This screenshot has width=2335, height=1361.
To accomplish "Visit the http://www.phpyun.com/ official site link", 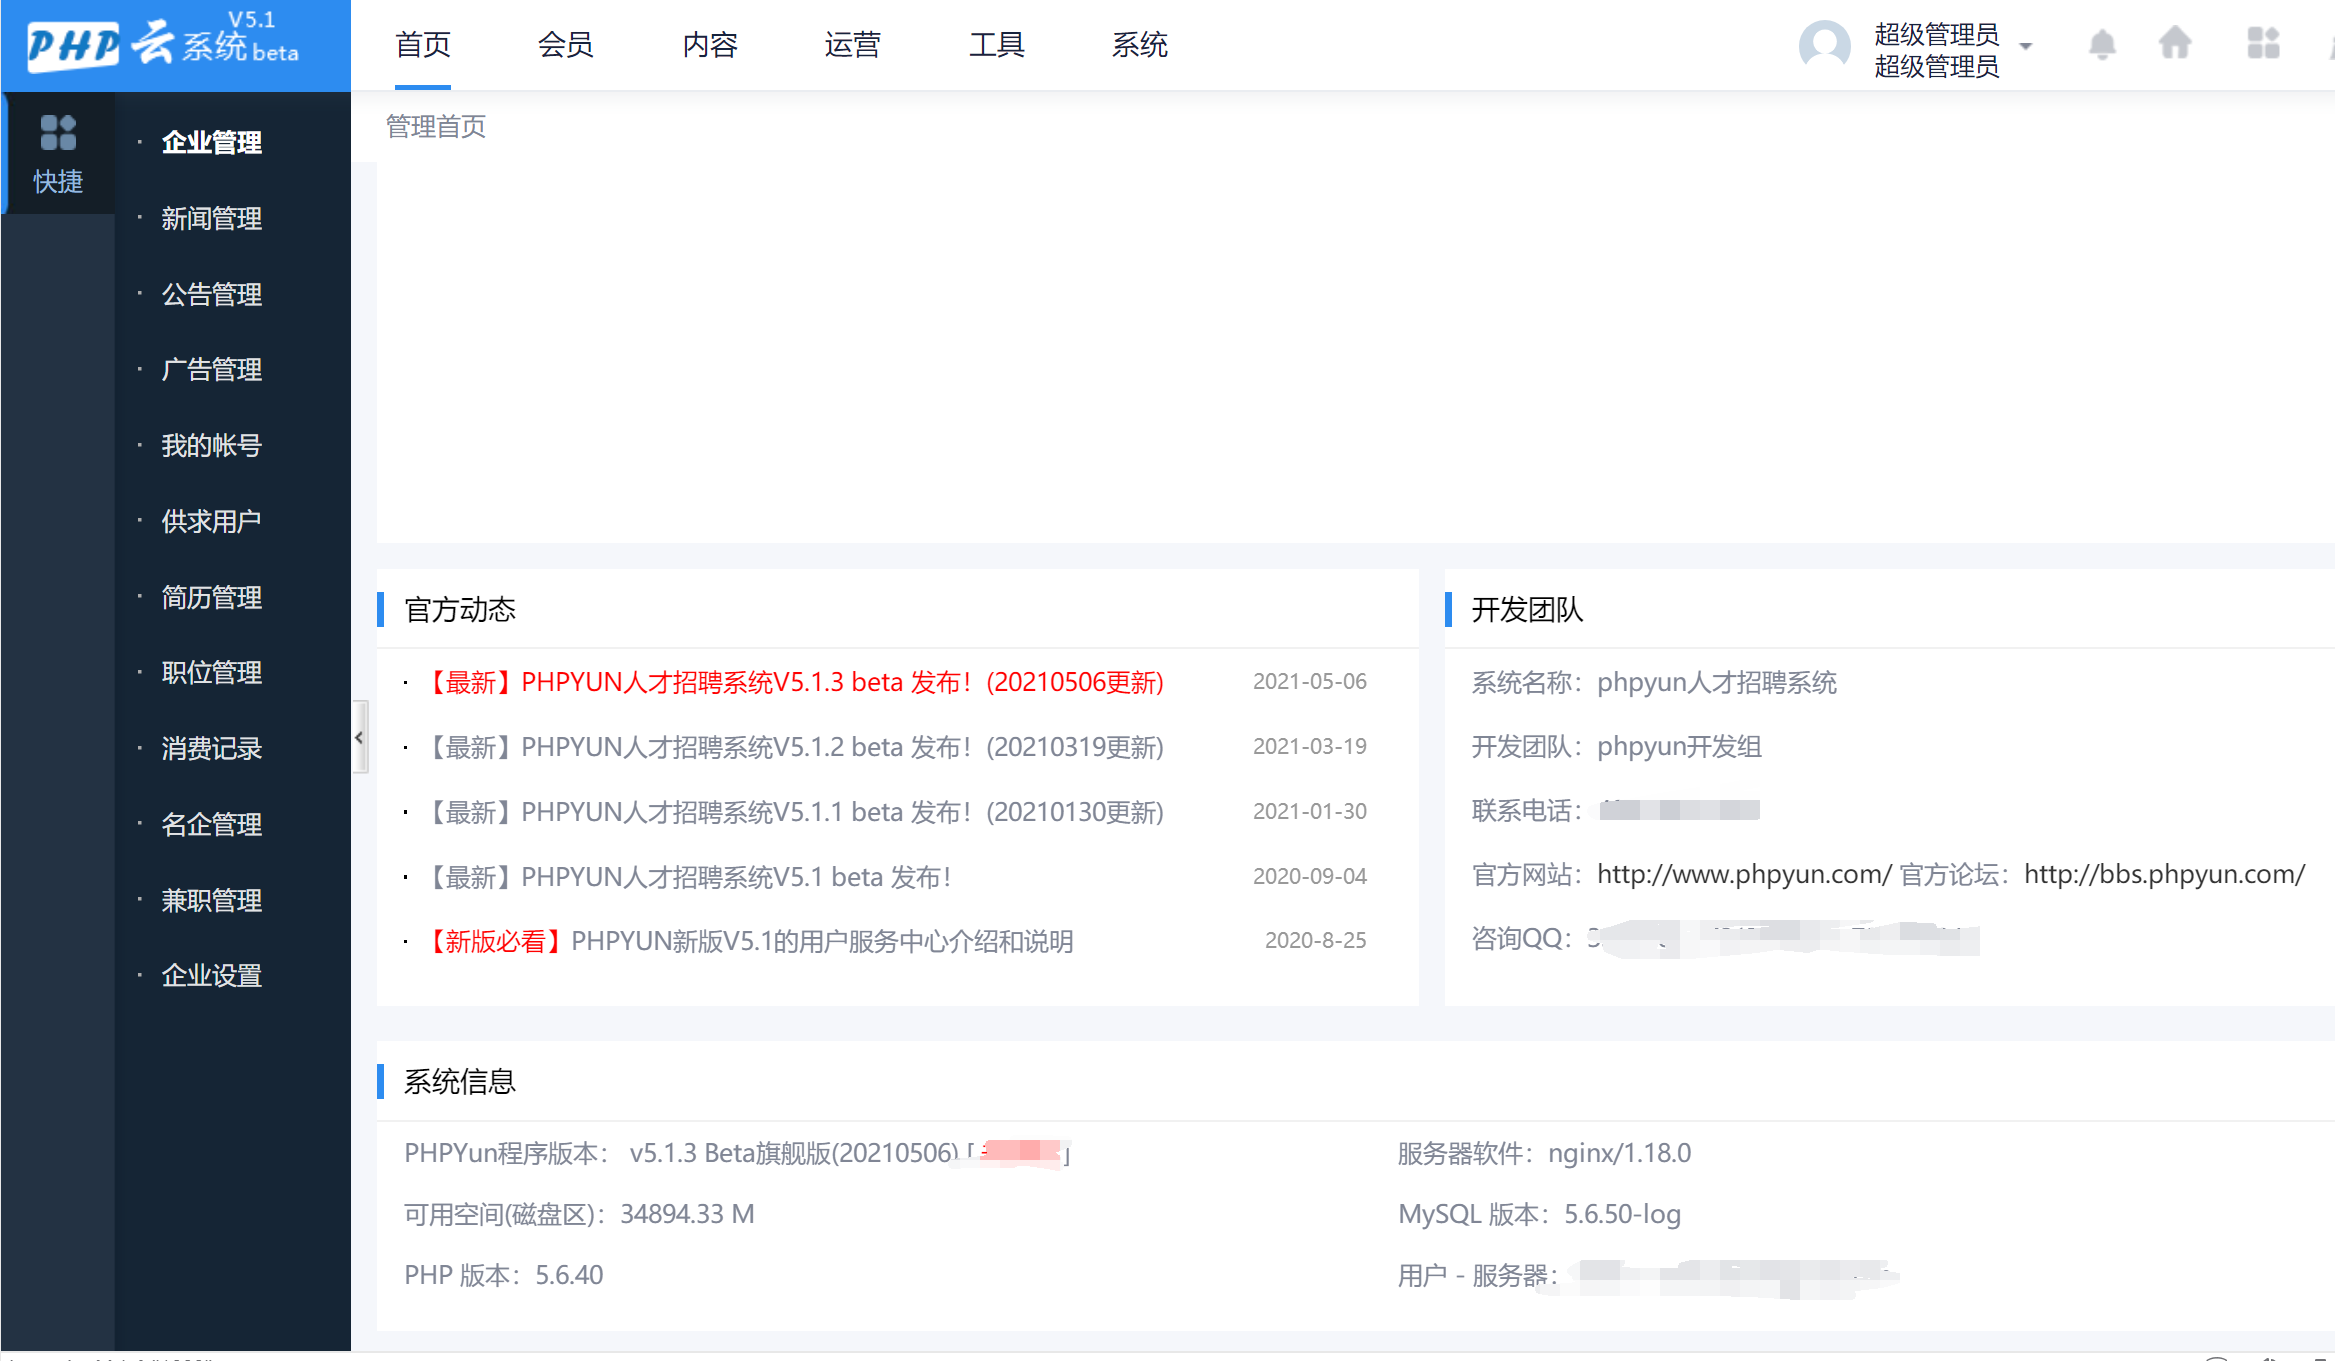I will 1743,874.
